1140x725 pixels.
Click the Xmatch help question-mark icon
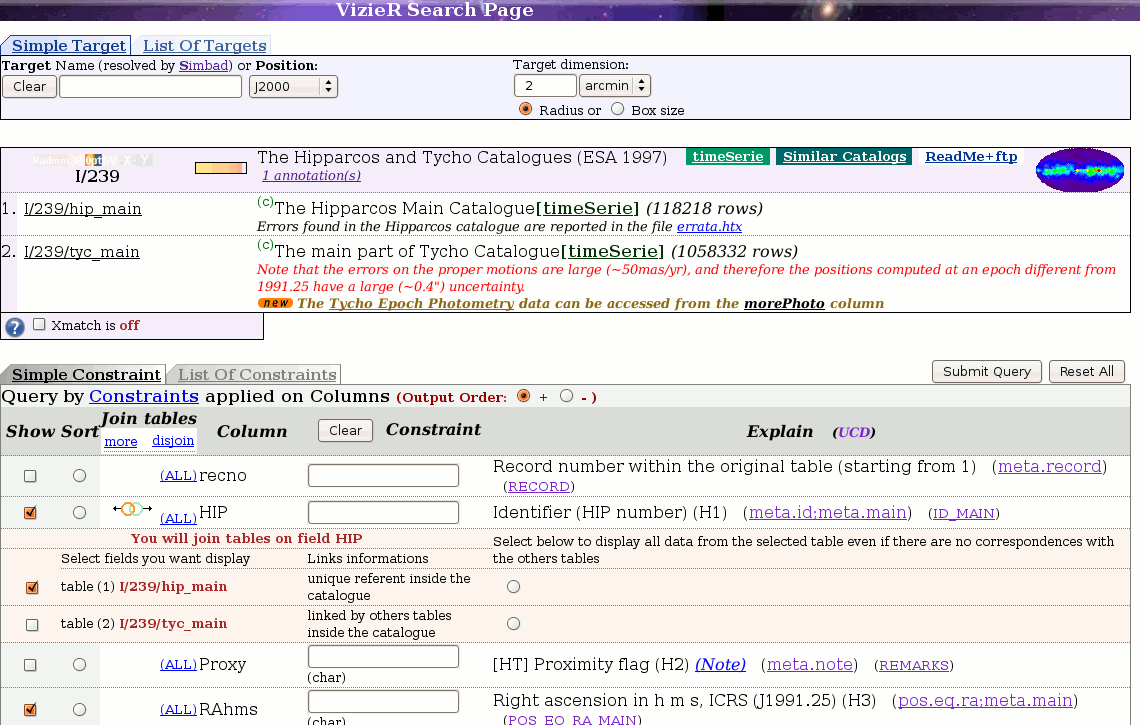coord(15,327)
